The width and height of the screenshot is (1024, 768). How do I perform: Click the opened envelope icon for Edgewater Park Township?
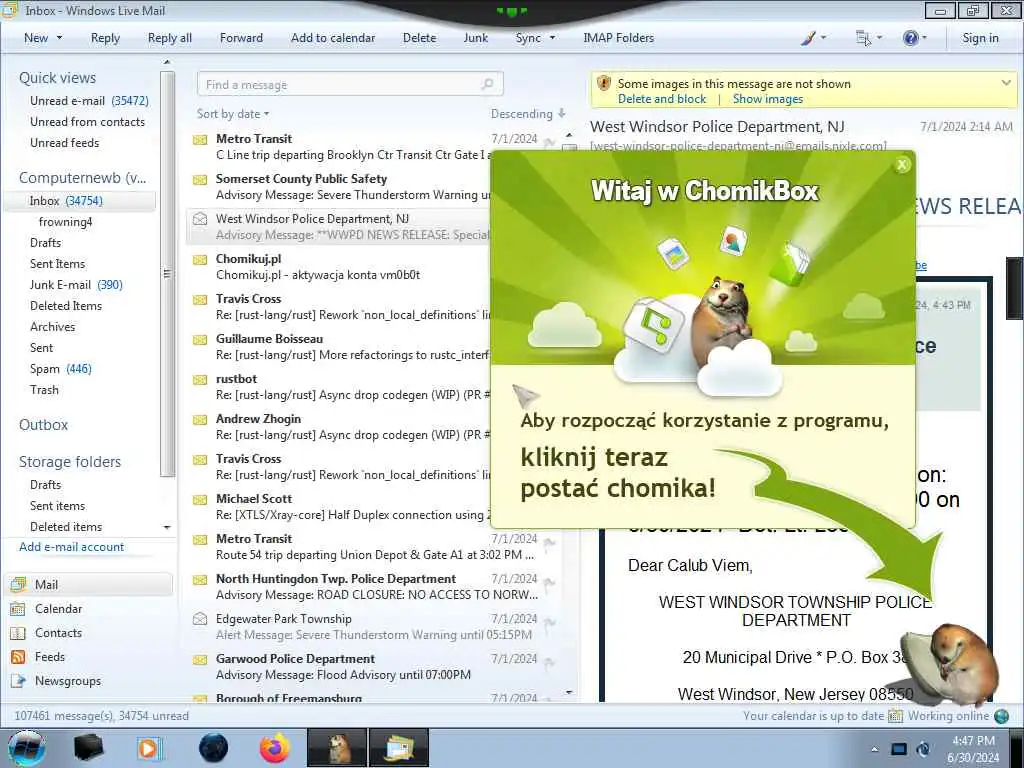[x=200, y=618]
